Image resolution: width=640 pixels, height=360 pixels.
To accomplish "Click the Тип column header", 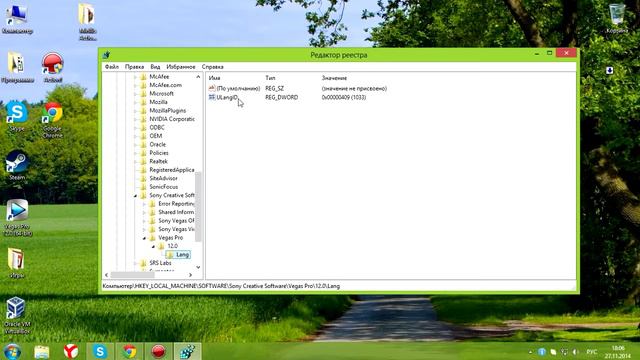I will pos(270,78).
